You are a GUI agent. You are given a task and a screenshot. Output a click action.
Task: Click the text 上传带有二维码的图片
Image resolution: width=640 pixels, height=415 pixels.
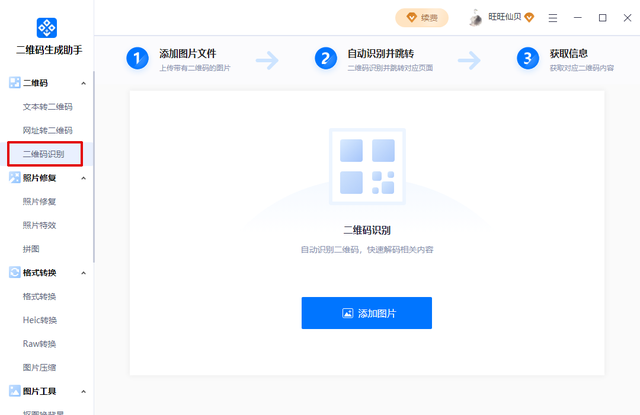tap(195, 68)
